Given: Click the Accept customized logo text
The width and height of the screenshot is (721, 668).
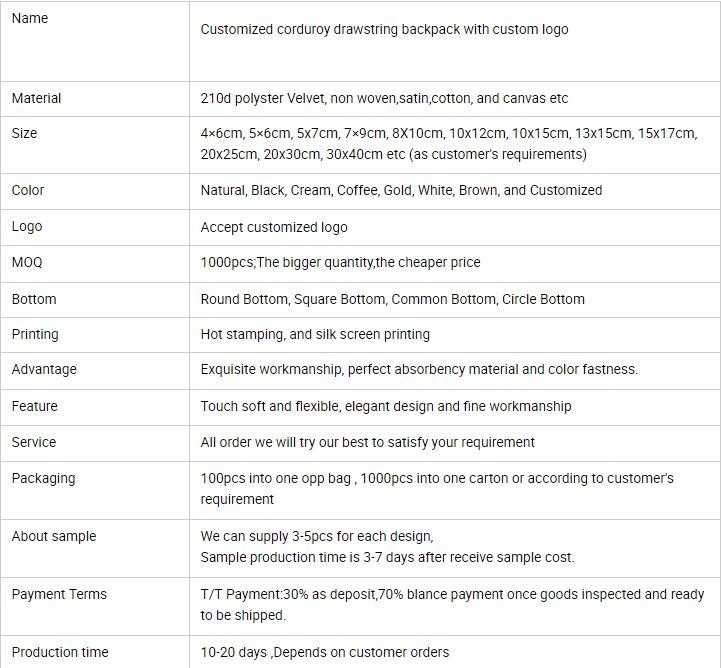Looking at the screenshot, I should pyautogui.click(x=274, y=227).
